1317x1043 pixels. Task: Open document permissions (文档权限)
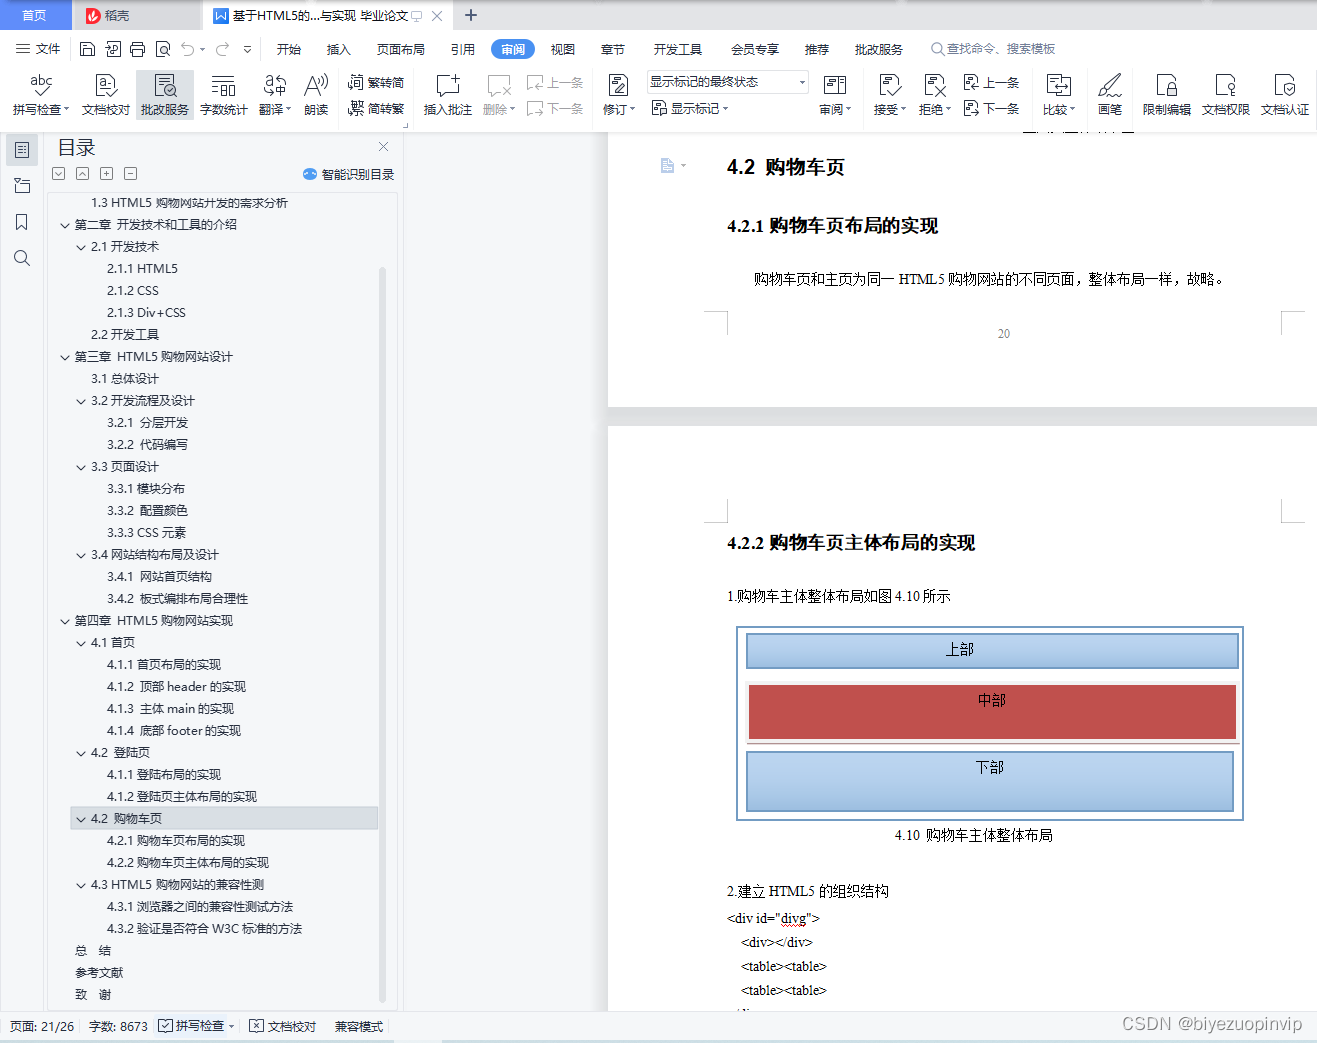1225,94
